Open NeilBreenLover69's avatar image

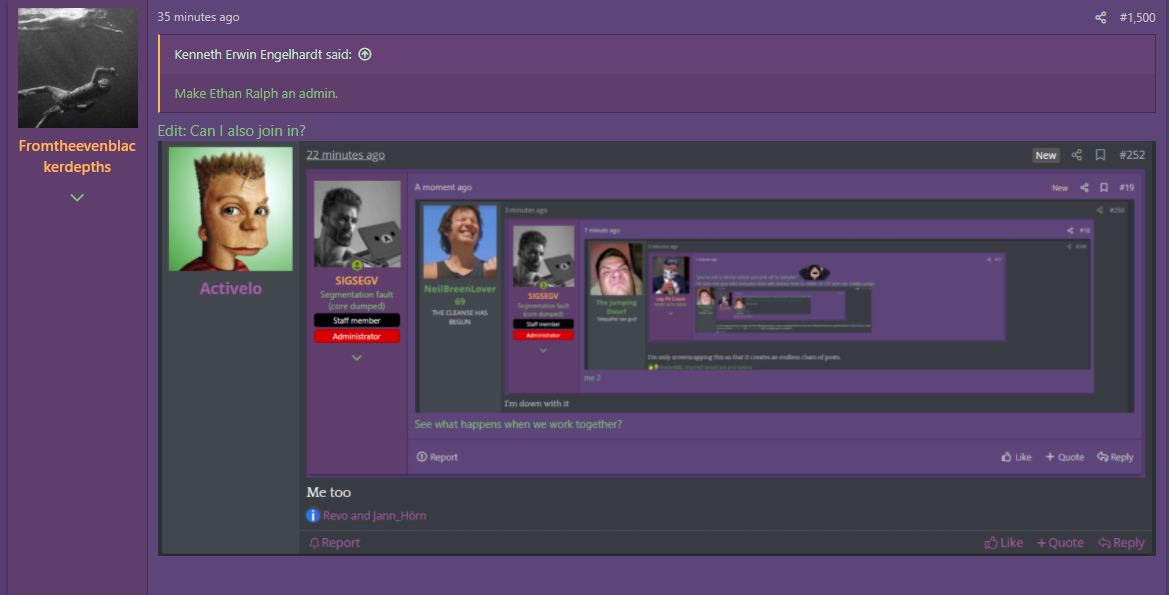pos(460,242)
